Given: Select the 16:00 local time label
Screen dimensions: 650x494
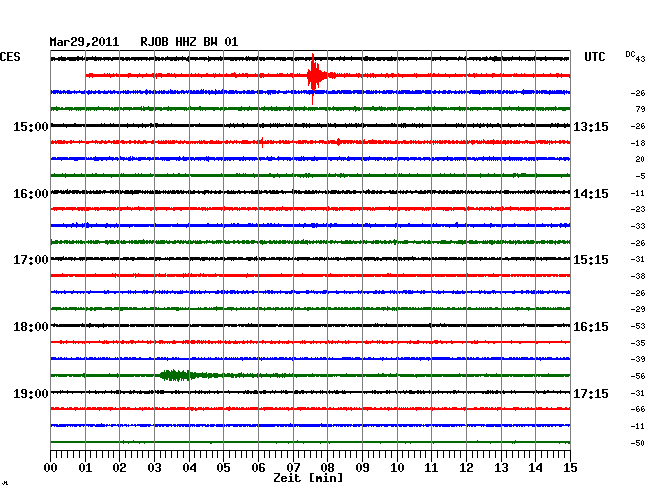Looking at the screenshot, I should (31, 194).
